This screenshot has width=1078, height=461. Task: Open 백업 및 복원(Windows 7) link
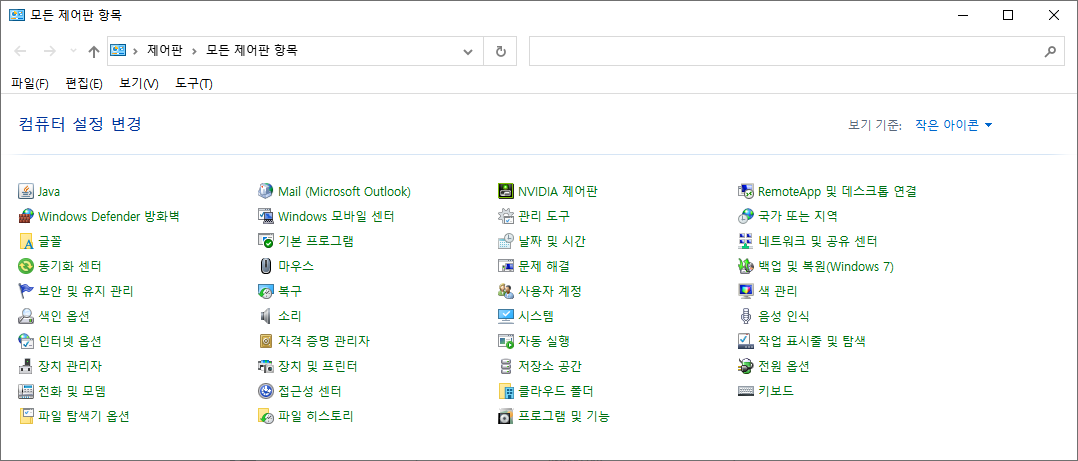point(825,266)
